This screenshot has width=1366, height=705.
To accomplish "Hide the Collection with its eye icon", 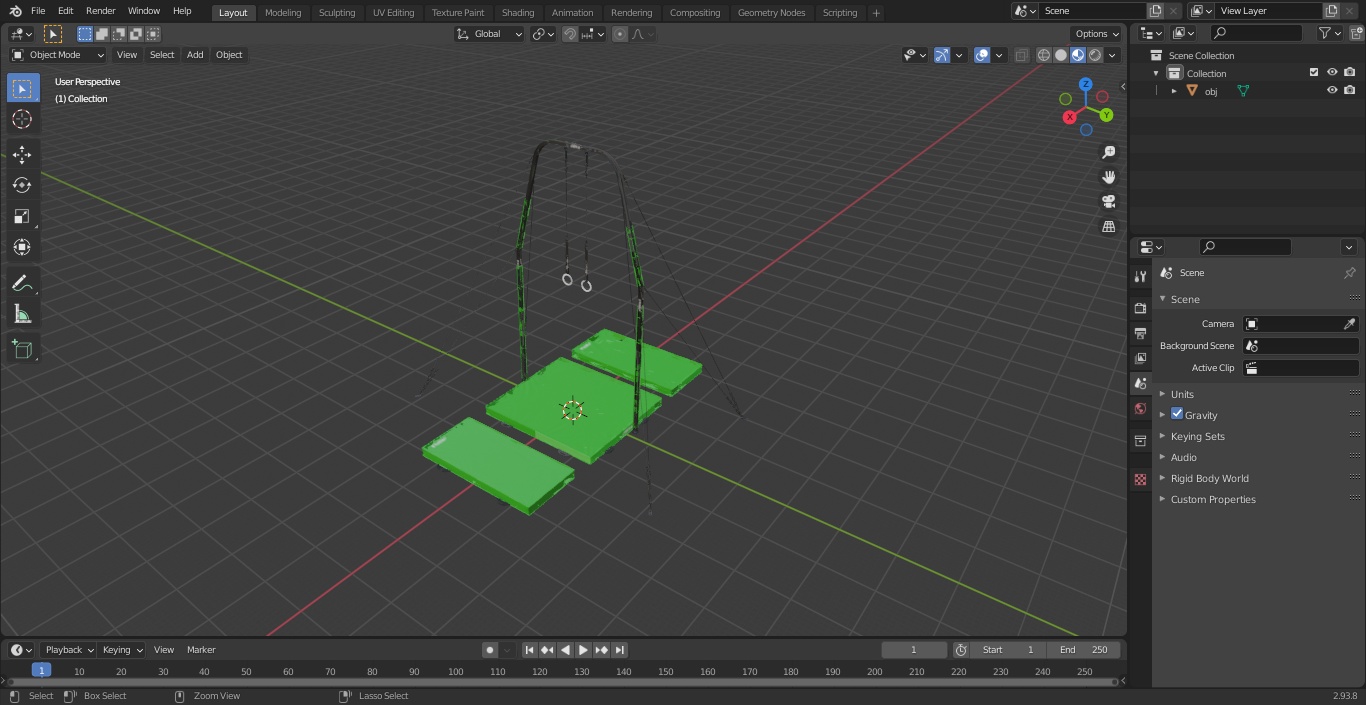I will tap(1332, 73).
